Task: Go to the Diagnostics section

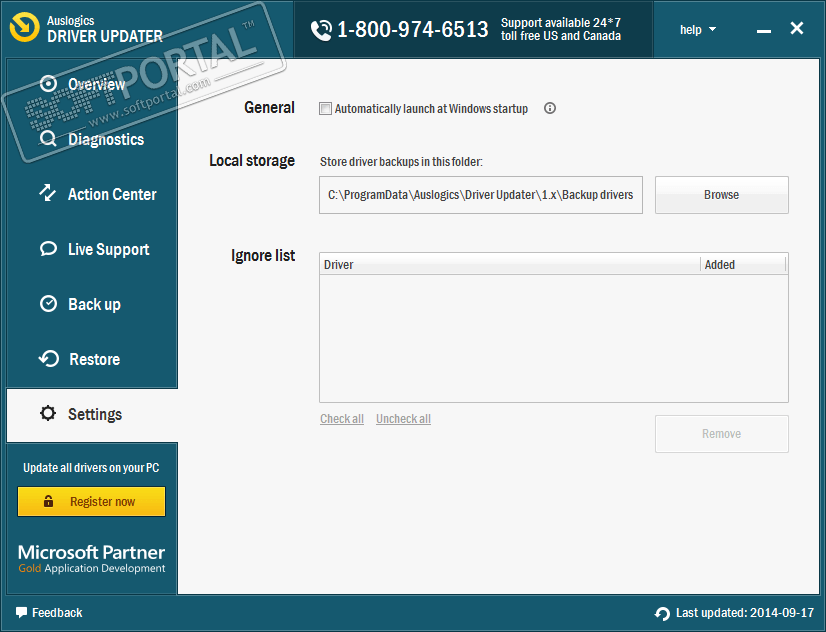Action: [92, 139]
